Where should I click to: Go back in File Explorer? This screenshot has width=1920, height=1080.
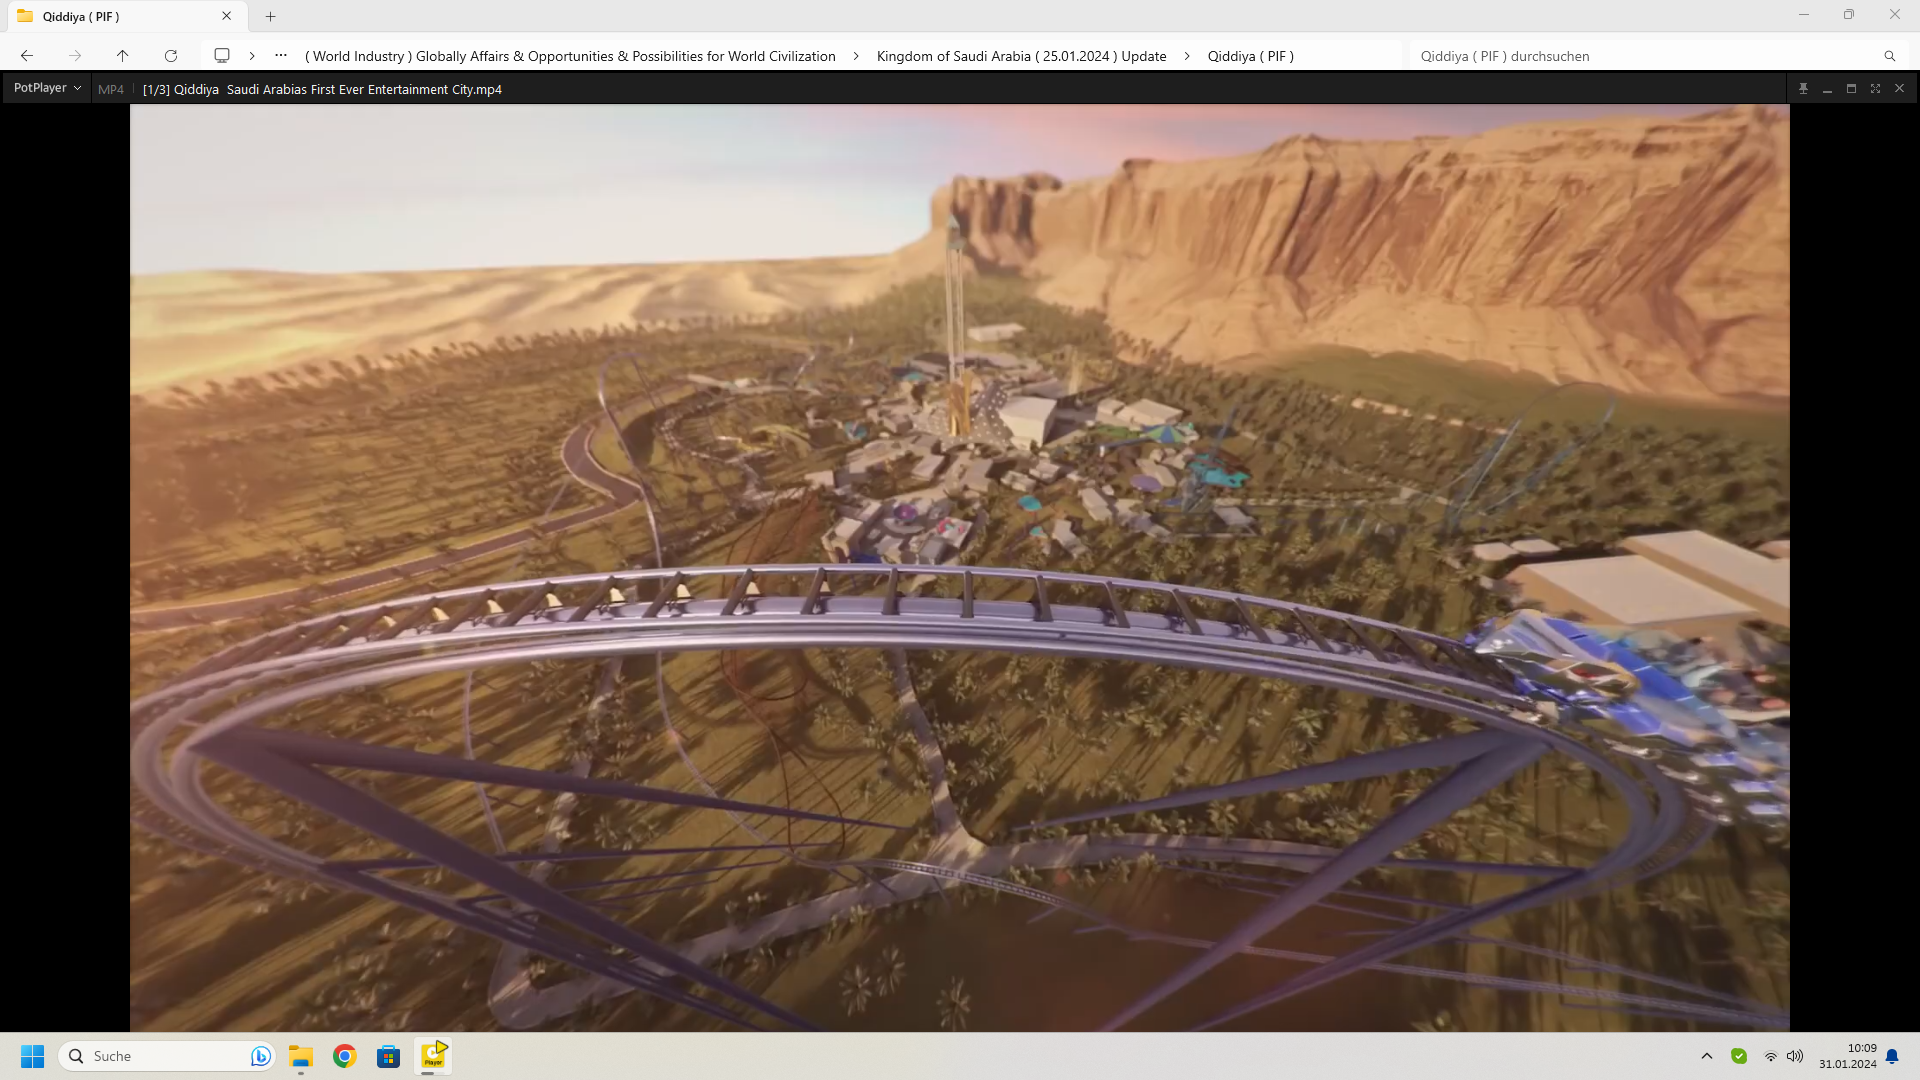[x=27, y=56]
